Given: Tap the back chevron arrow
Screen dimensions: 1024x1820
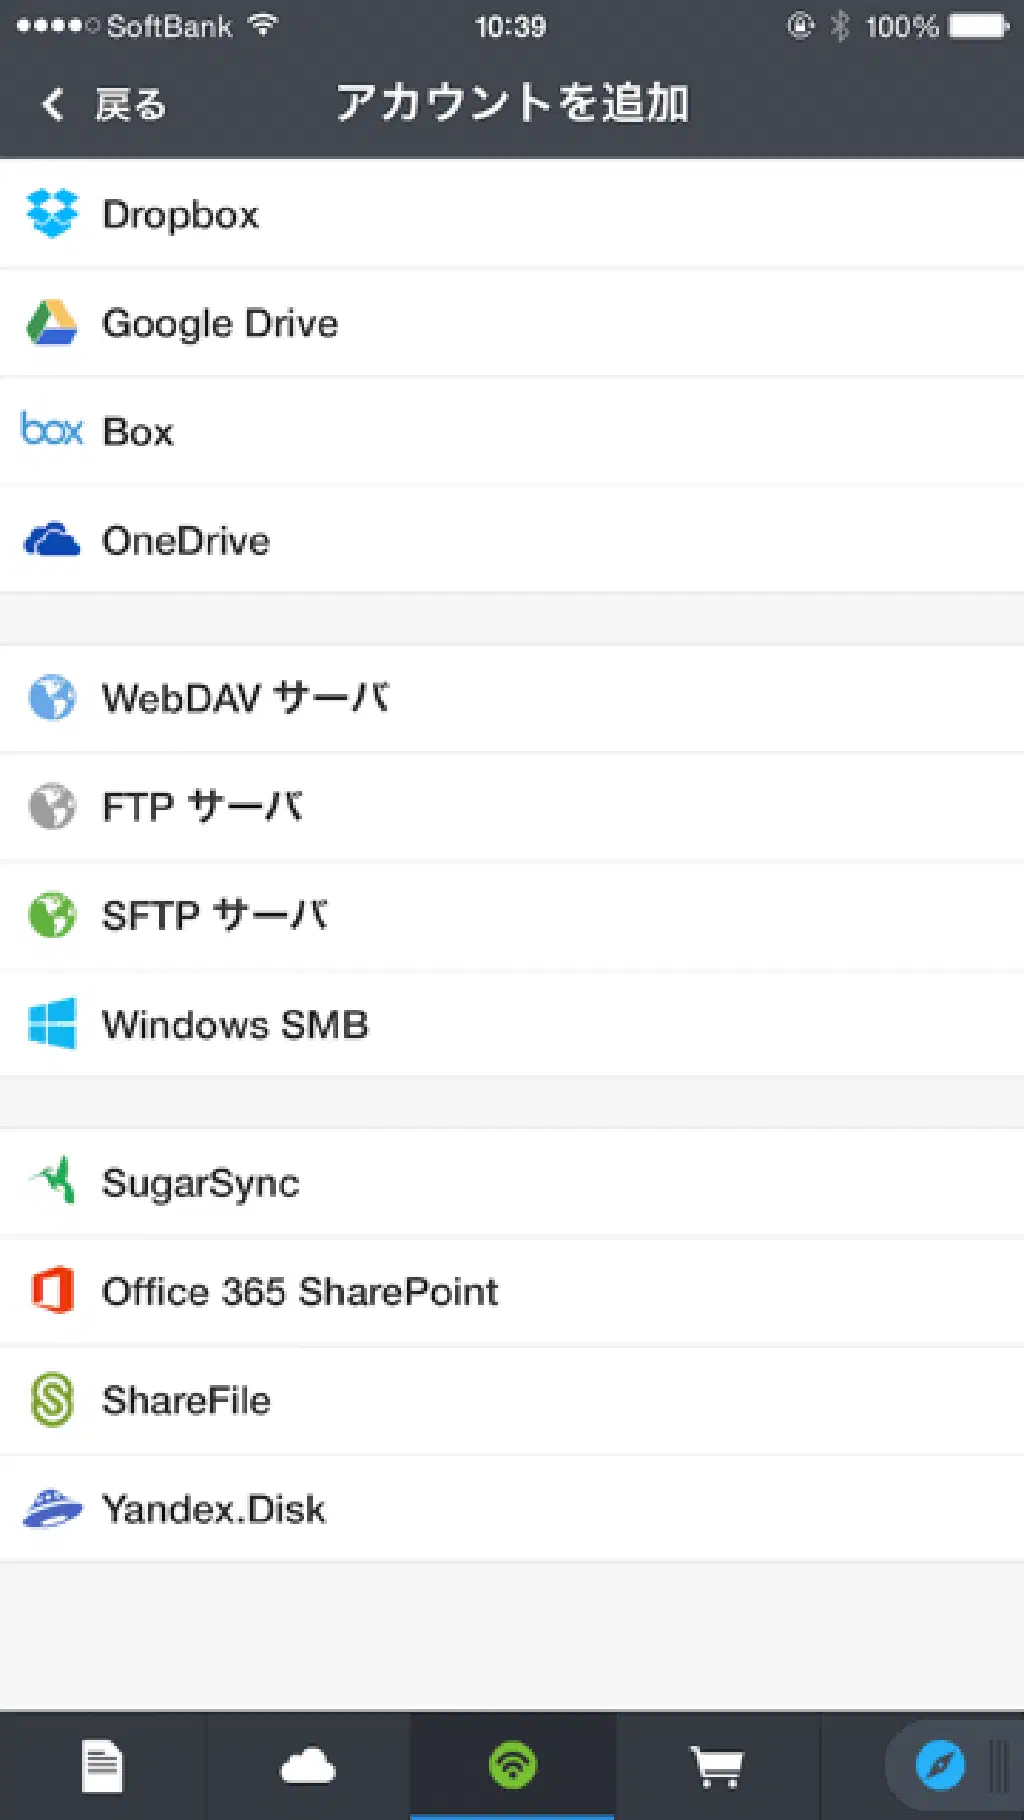Looking at the screenshot, I should 53,104.
